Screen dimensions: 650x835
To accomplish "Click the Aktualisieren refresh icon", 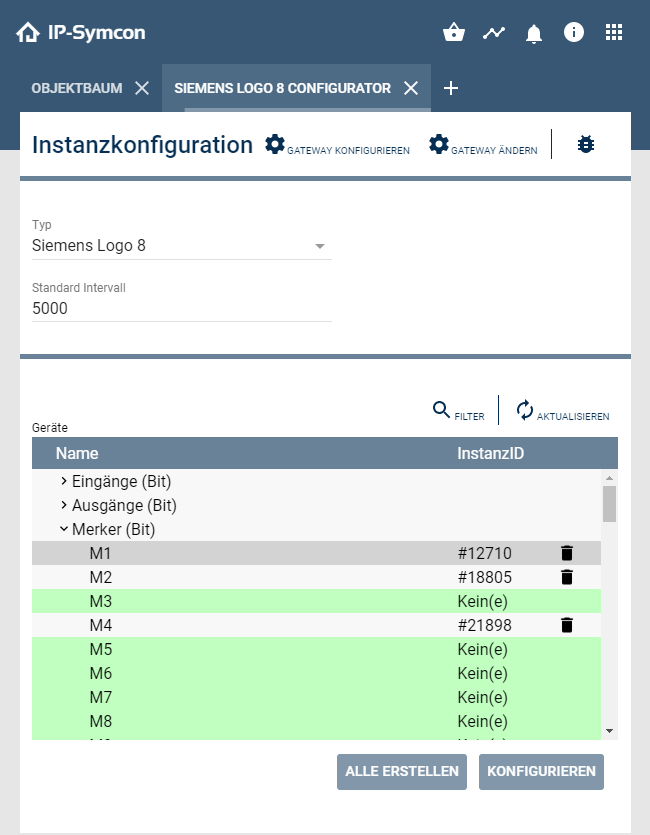I will tap(523, 409).
